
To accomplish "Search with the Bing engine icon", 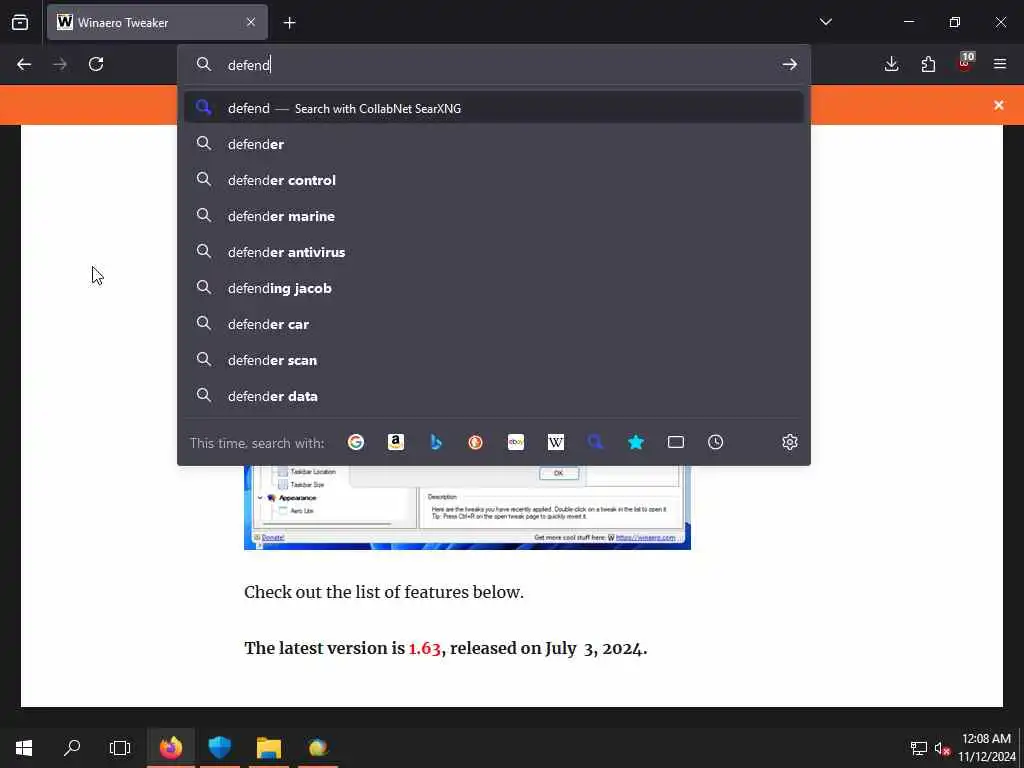I will pos(436,442).
